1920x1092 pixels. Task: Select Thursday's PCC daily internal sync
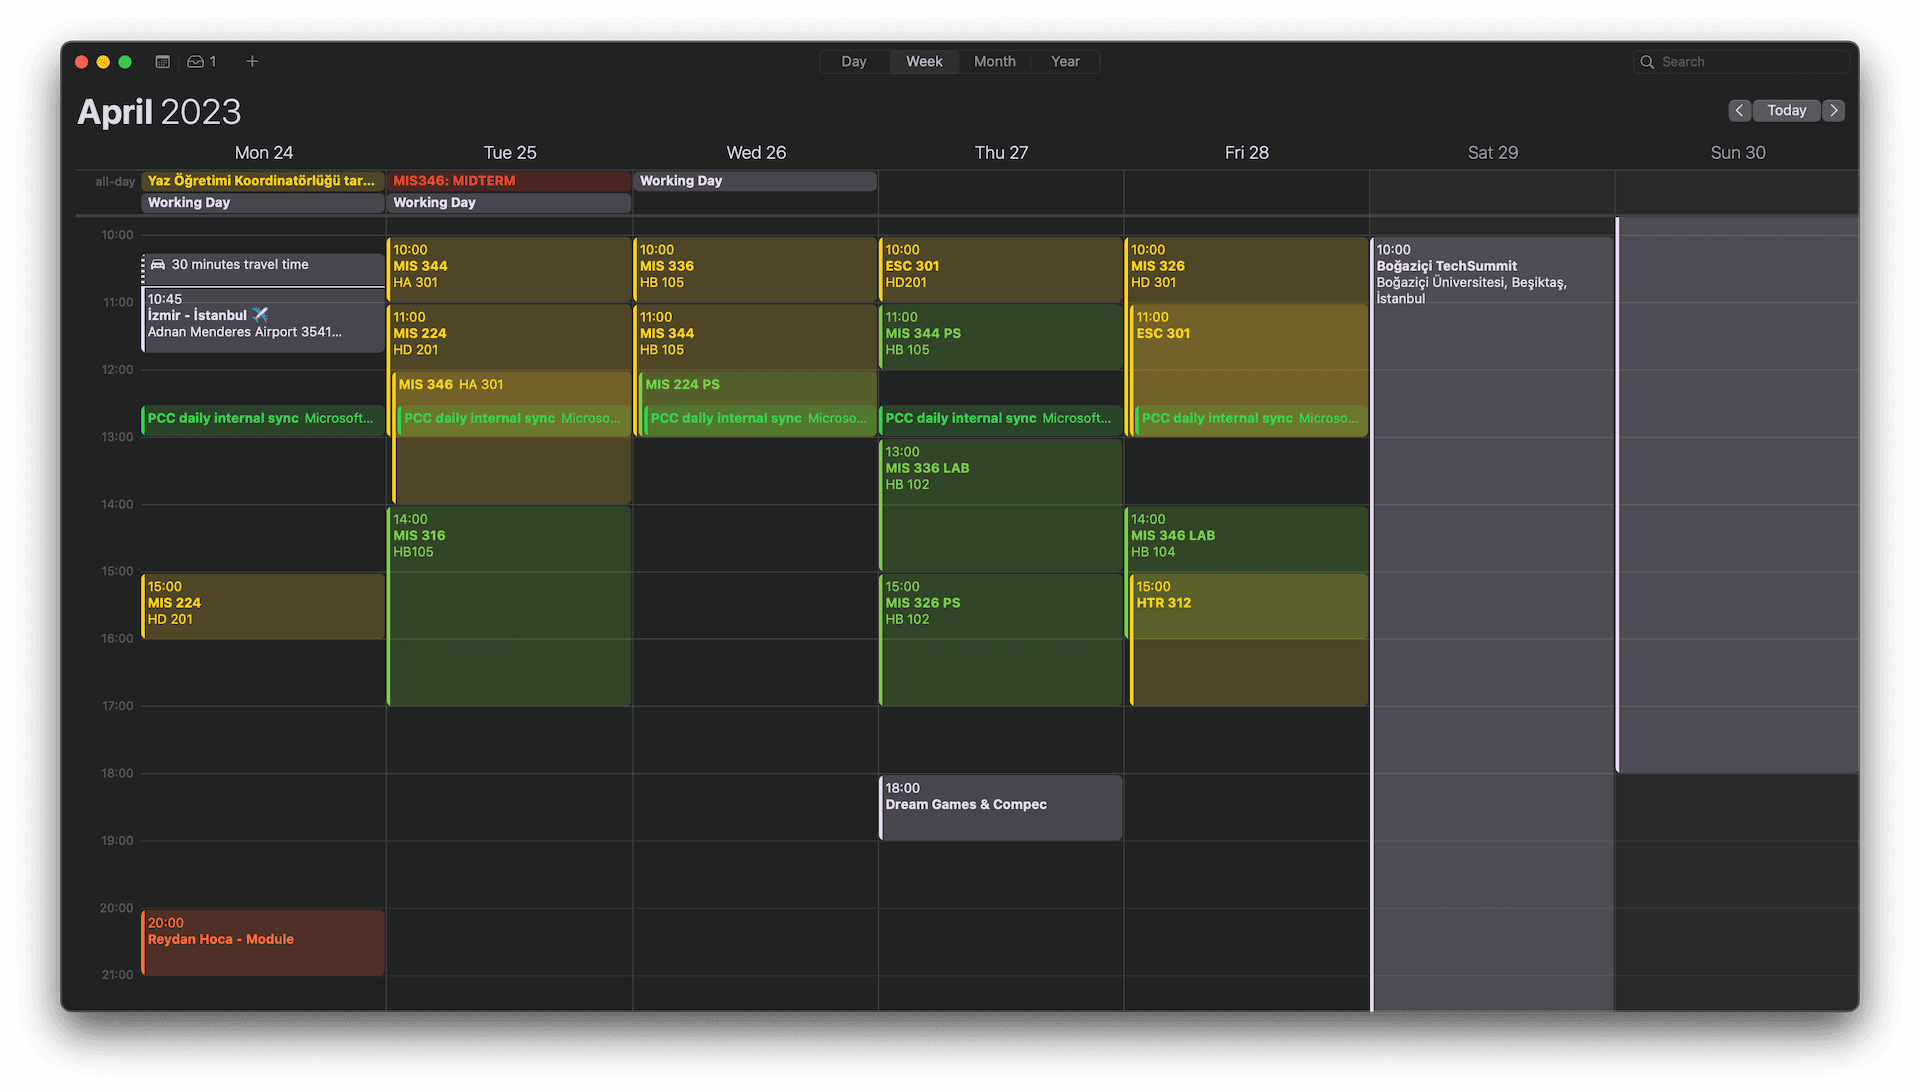point(1001,419)
